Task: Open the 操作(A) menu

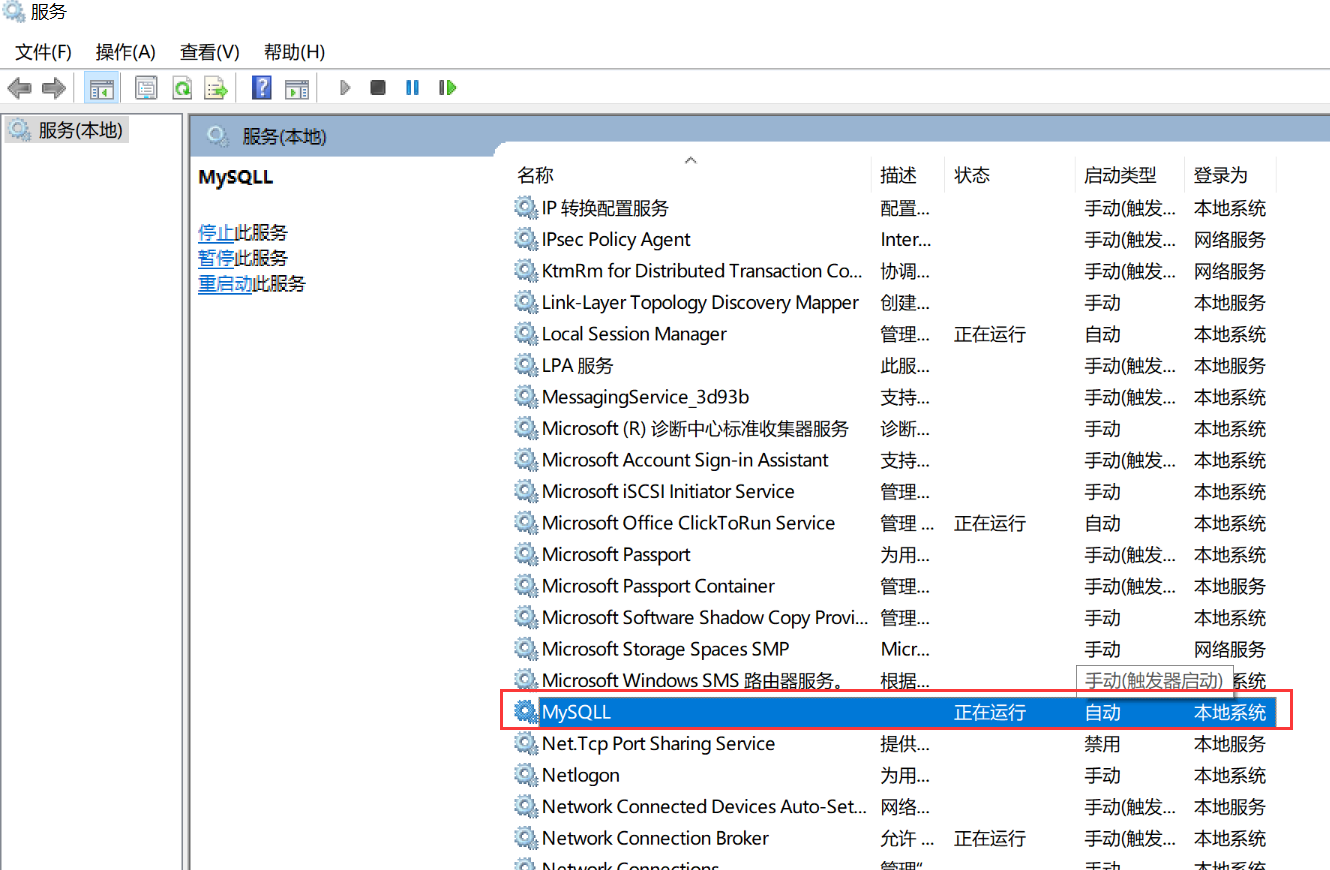Action: pyautogui.click(x=125, y=51)
